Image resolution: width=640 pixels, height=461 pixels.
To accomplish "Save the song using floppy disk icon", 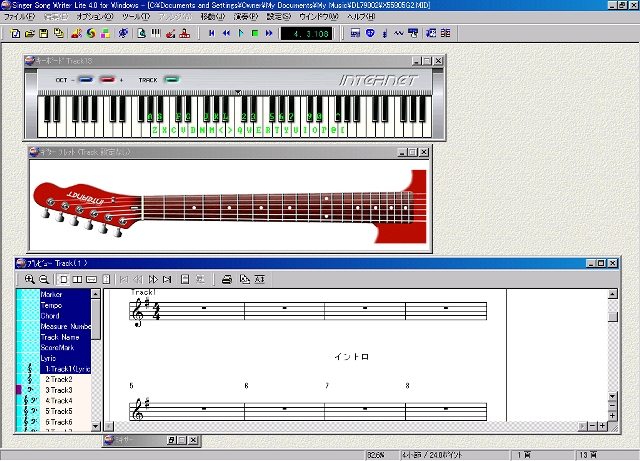I will point(44,33).
